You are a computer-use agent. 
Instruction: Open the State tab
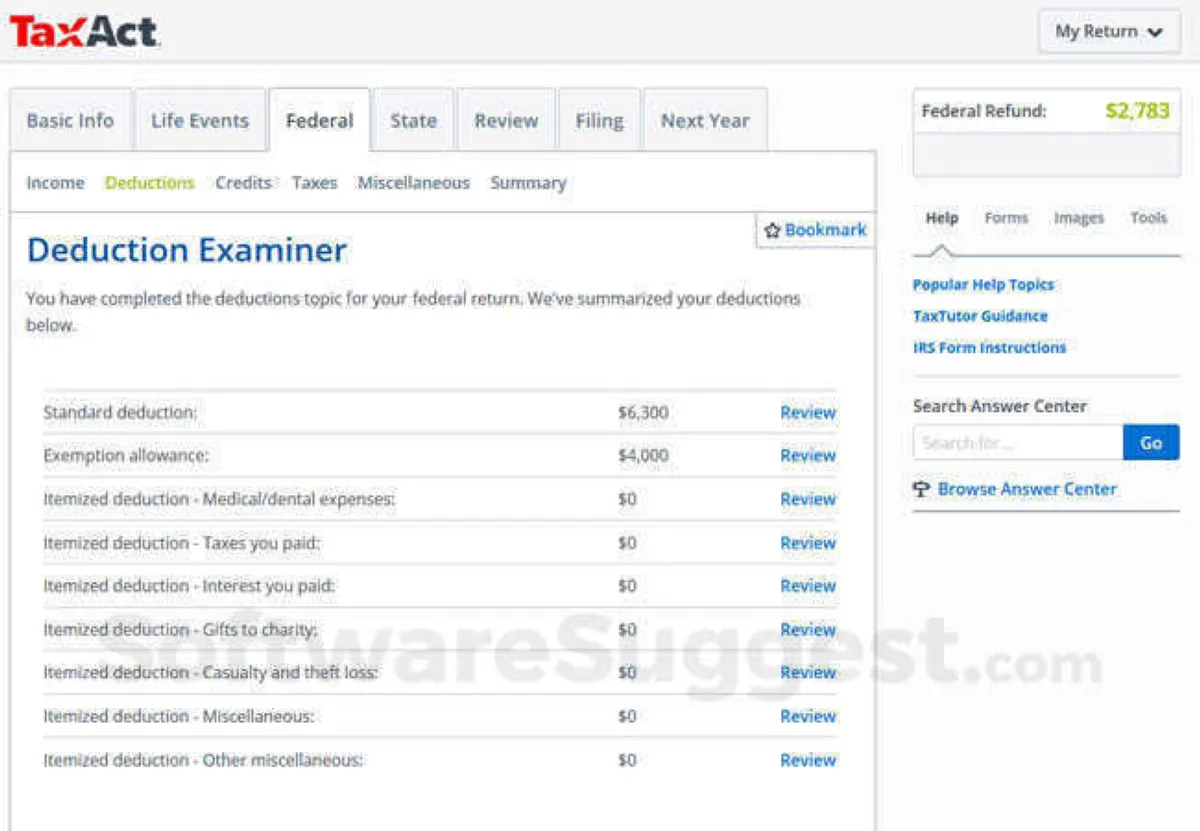pos(414,121)
